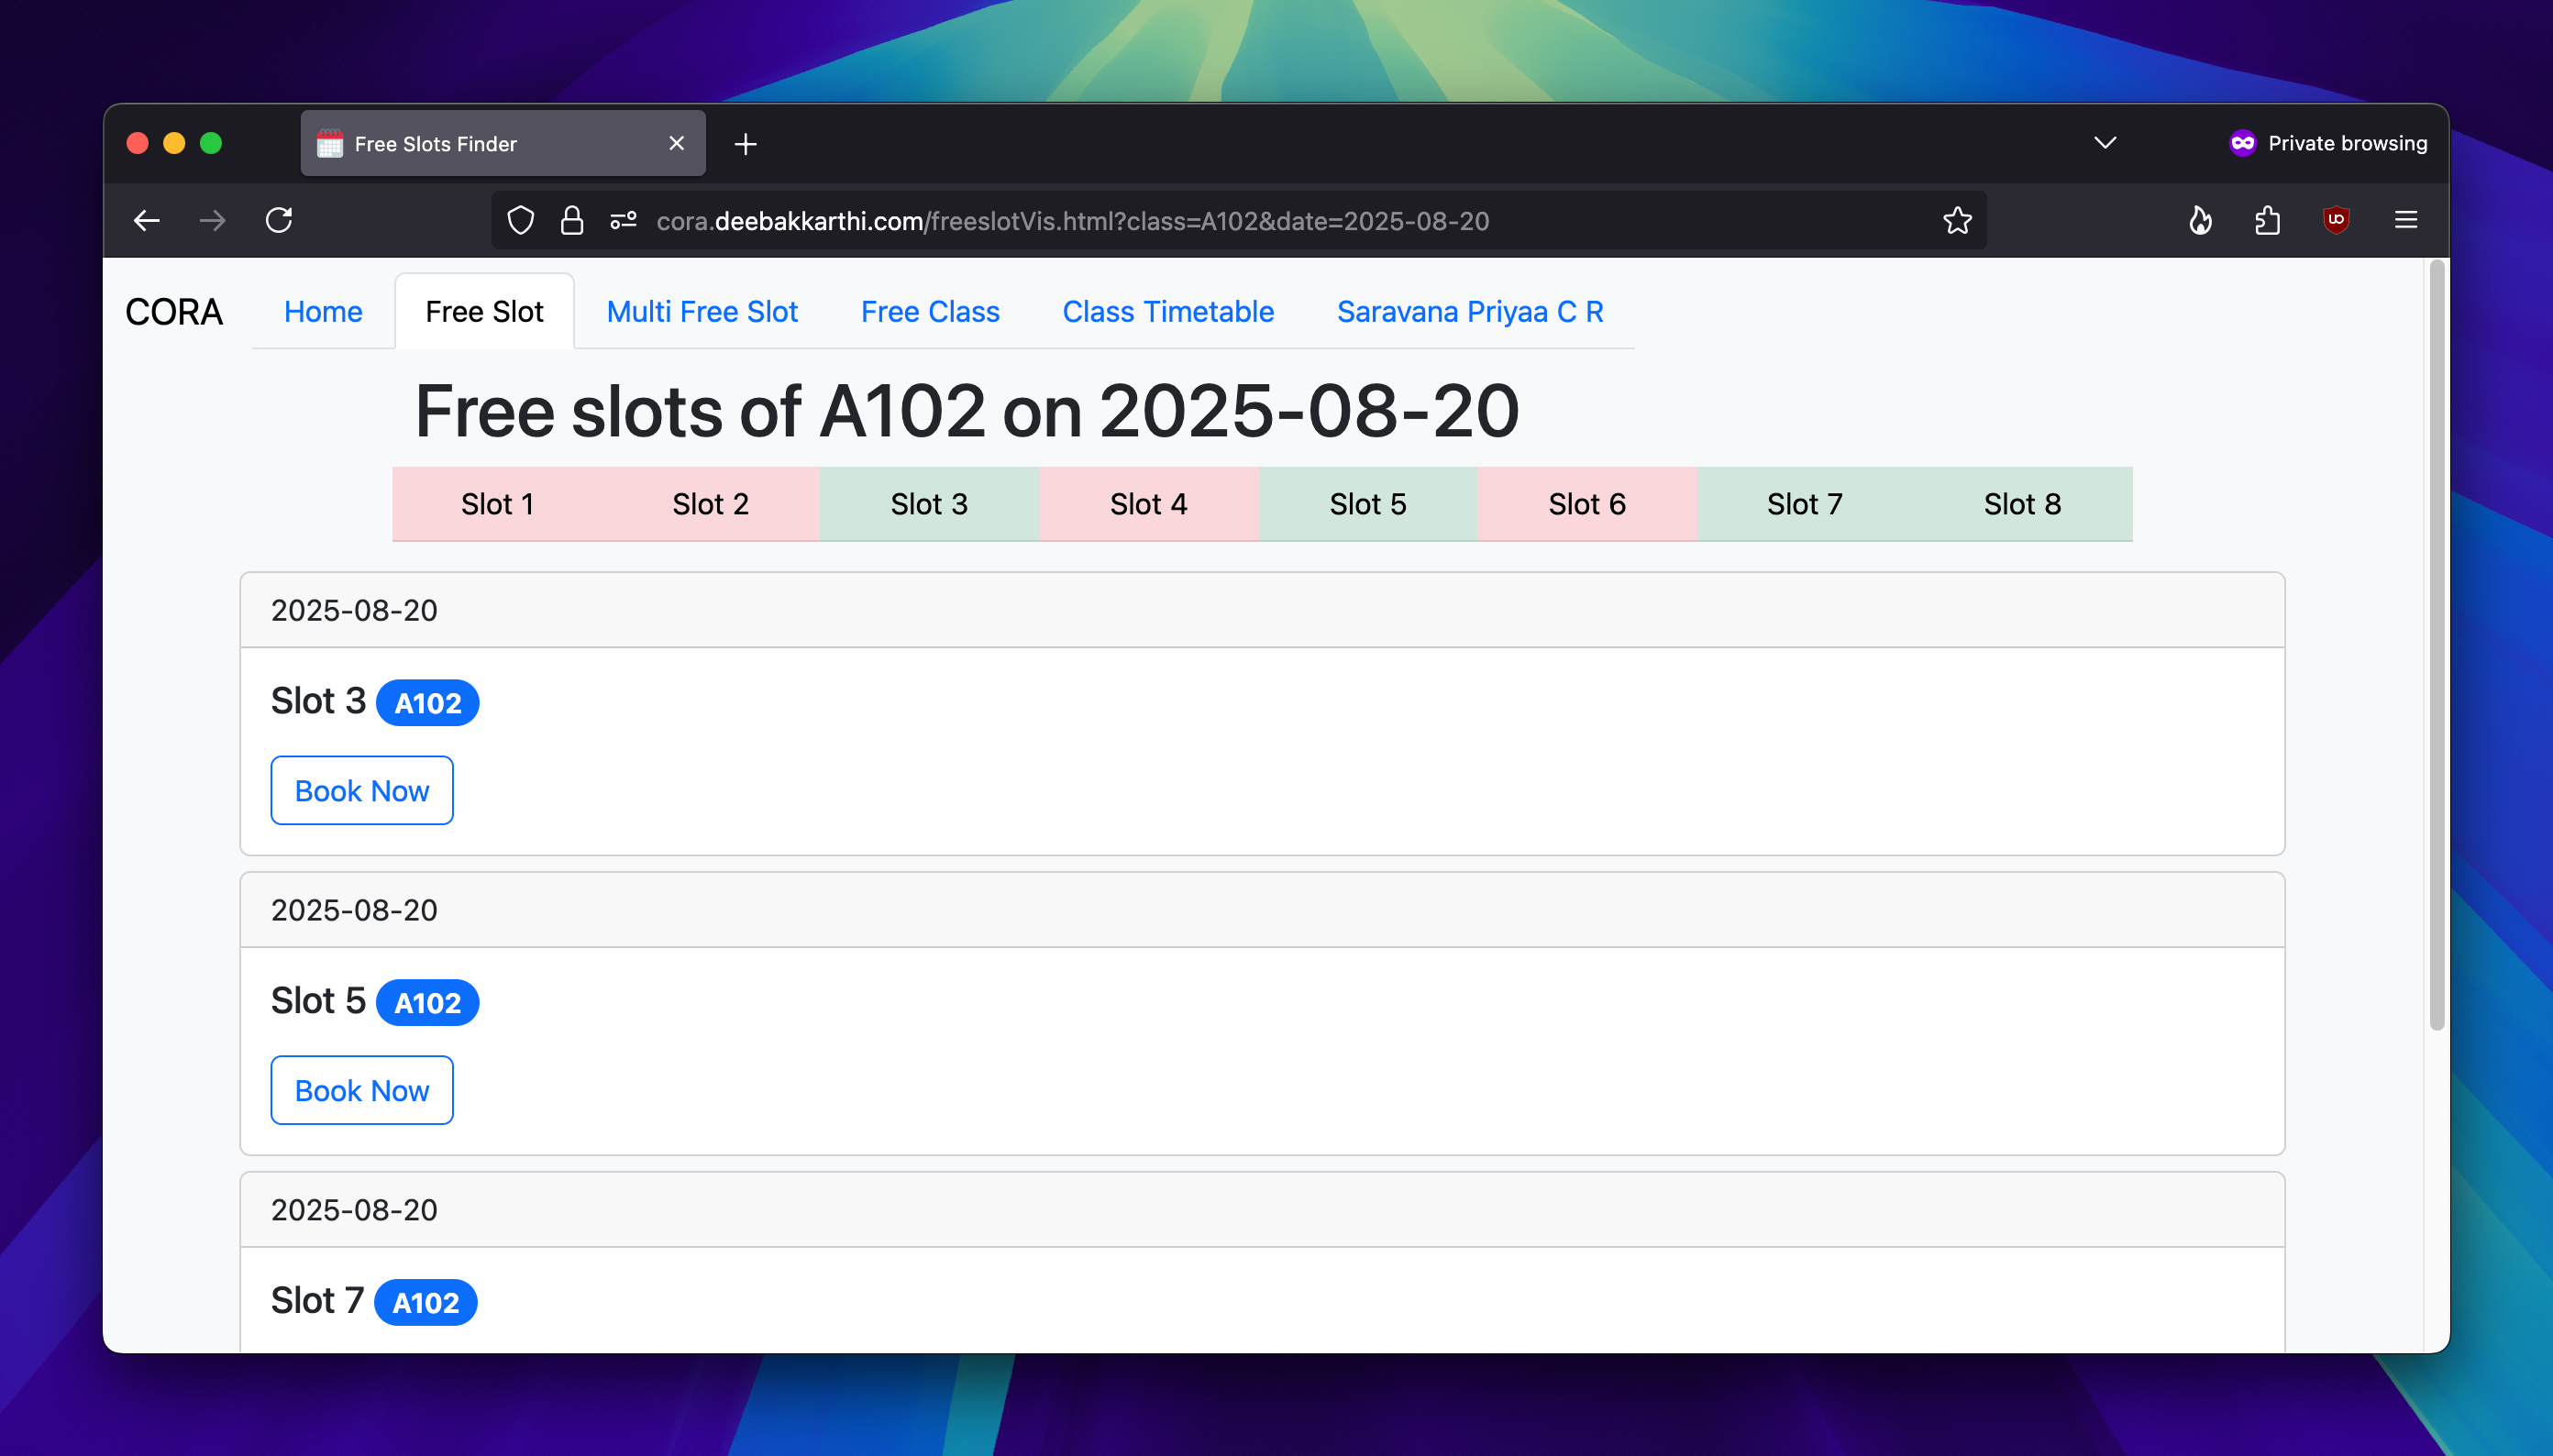The image size is (2553, 1456).
Task: Click the page's vertical scrollbar
Action: [x=2437, y=650]
